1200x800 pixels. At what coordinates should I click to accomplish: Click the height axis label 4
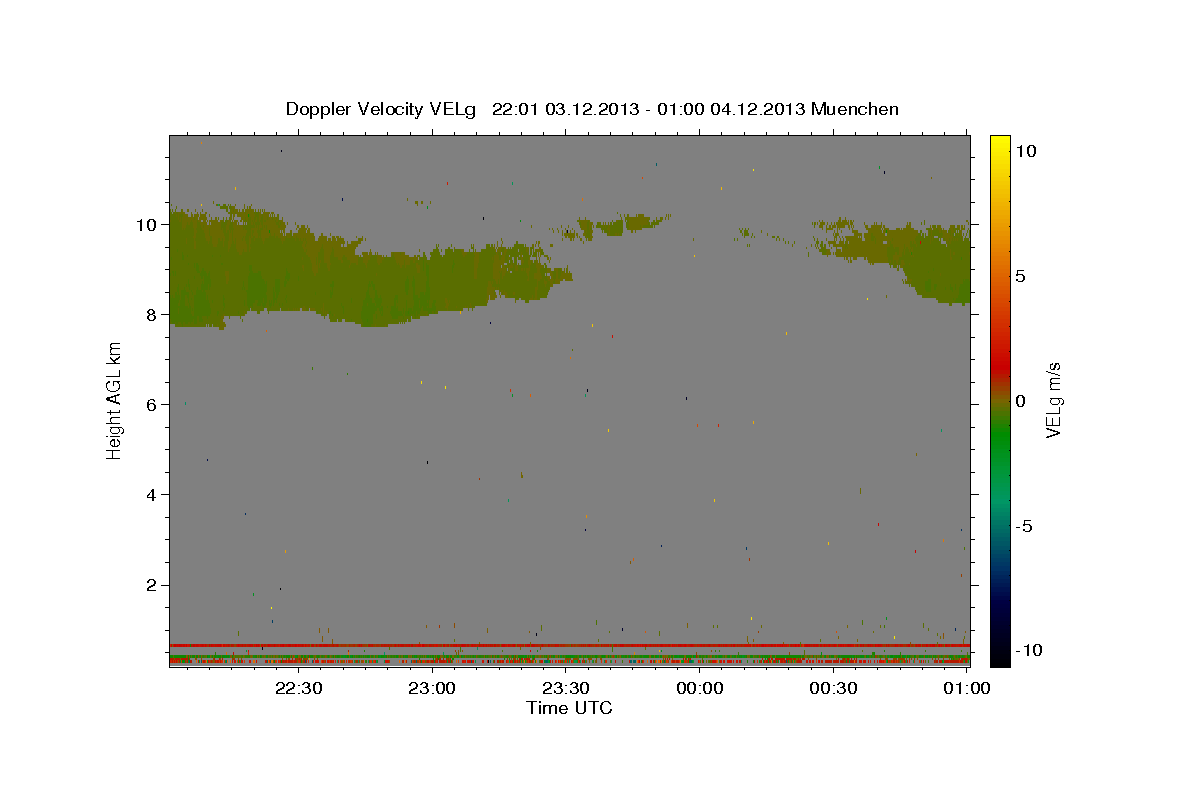152,494
